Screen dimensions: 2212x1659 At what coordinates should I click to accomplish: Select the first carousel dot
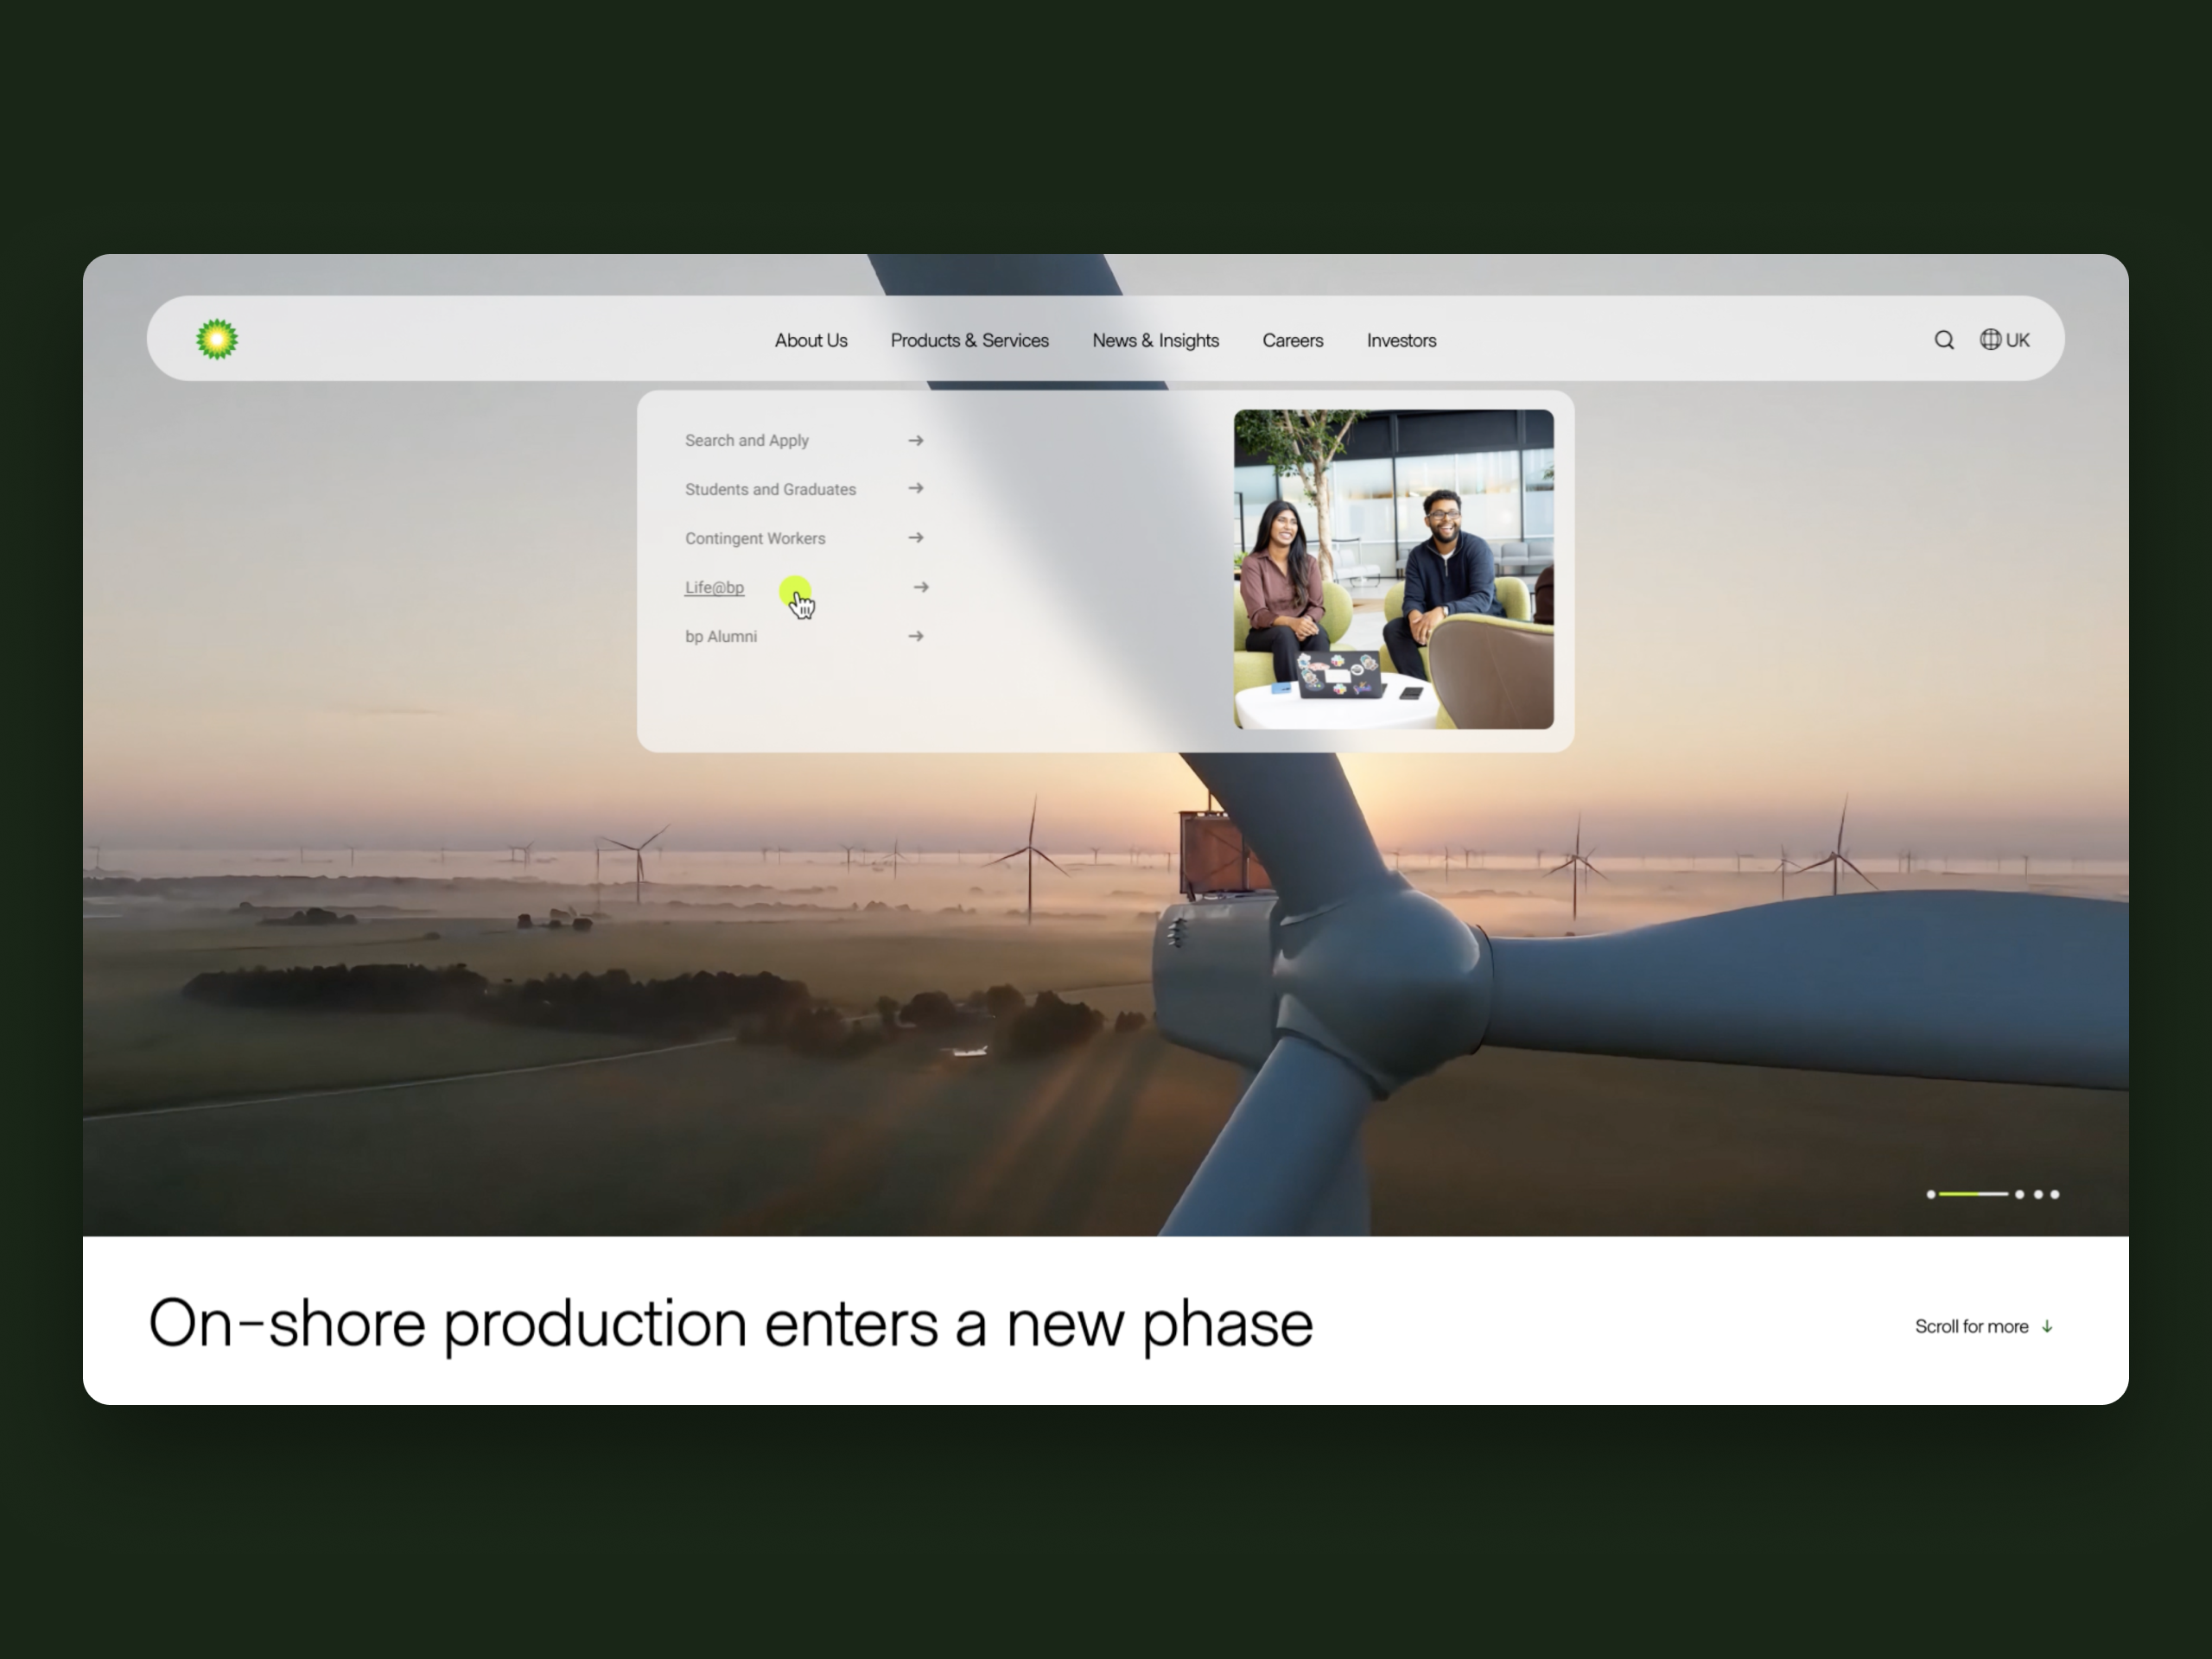[1930, 1194]
